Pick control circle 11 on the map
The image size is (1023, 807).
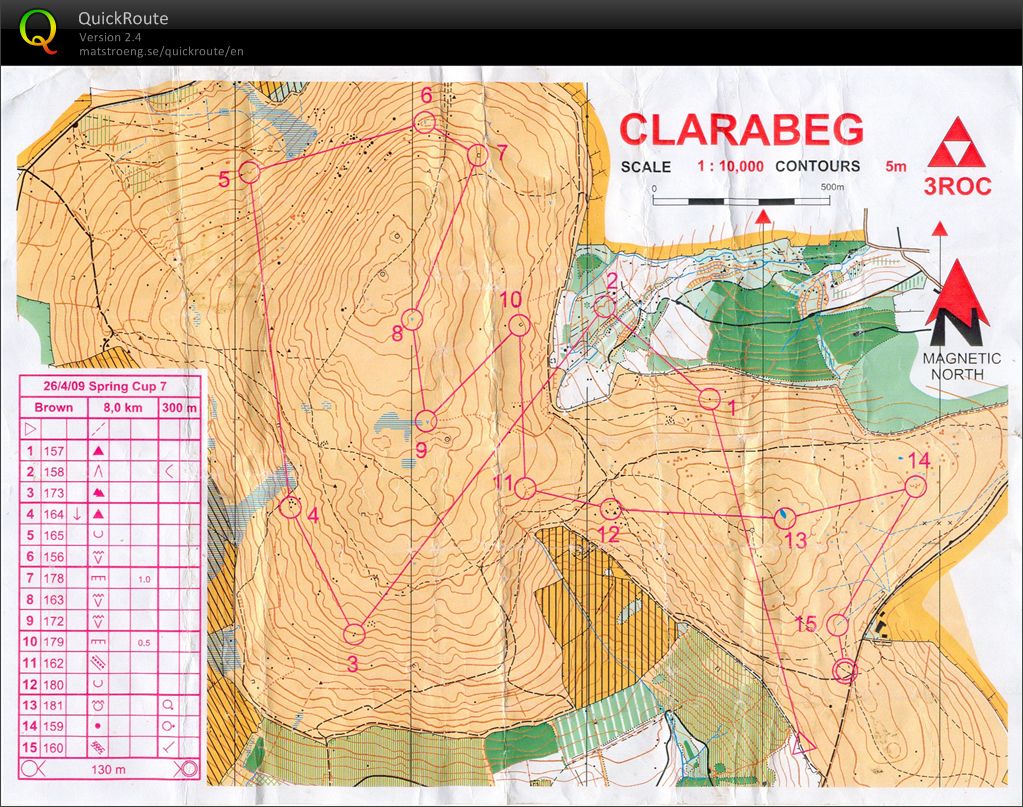click(x=525, y=488)
